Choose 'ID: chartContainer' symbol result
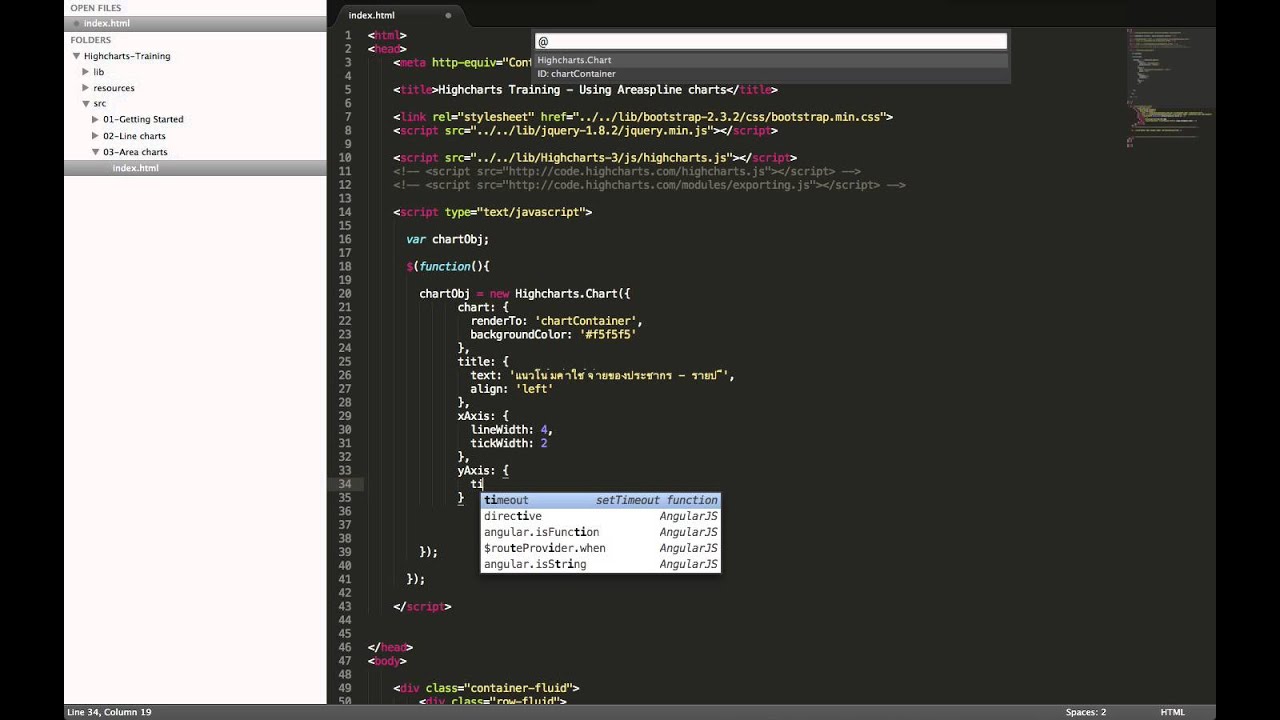 tap(771, 74)
